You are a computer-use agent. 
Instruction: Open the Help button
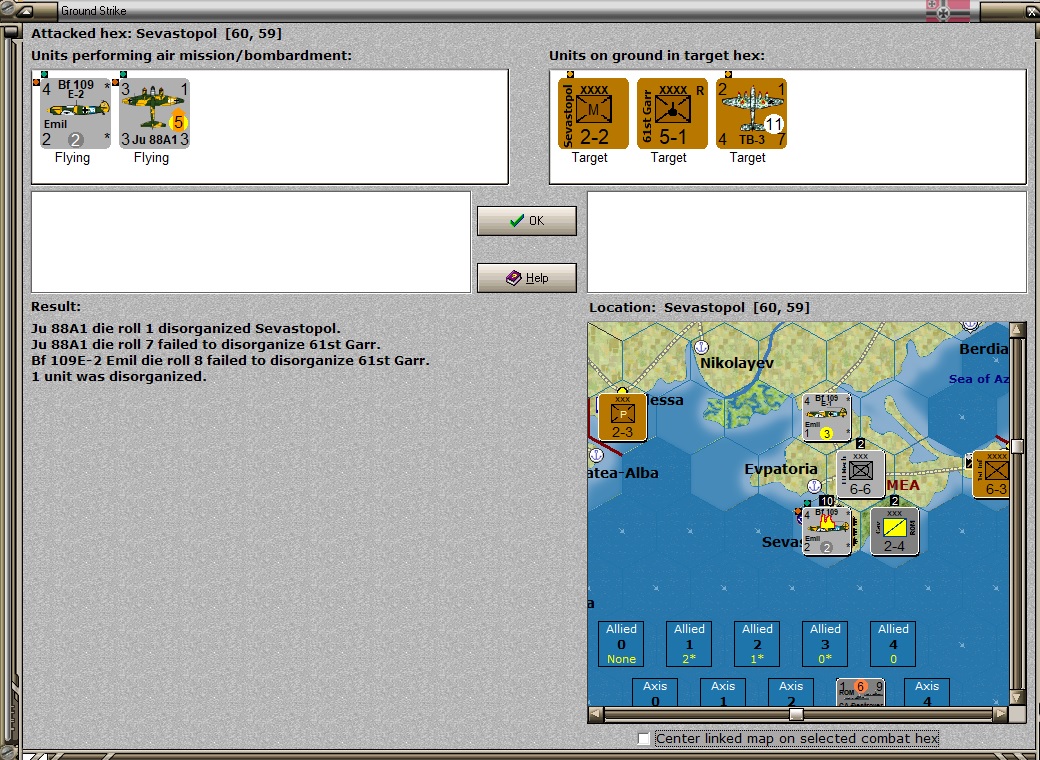click(527, 278)
